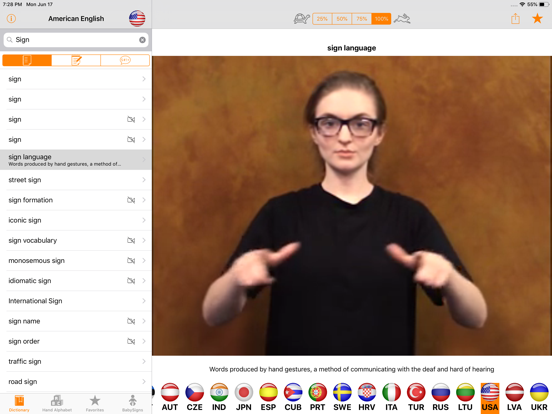552x414 pixels.
Task: Select the ESP Spain flag
Action: click(x=268, y=397)
